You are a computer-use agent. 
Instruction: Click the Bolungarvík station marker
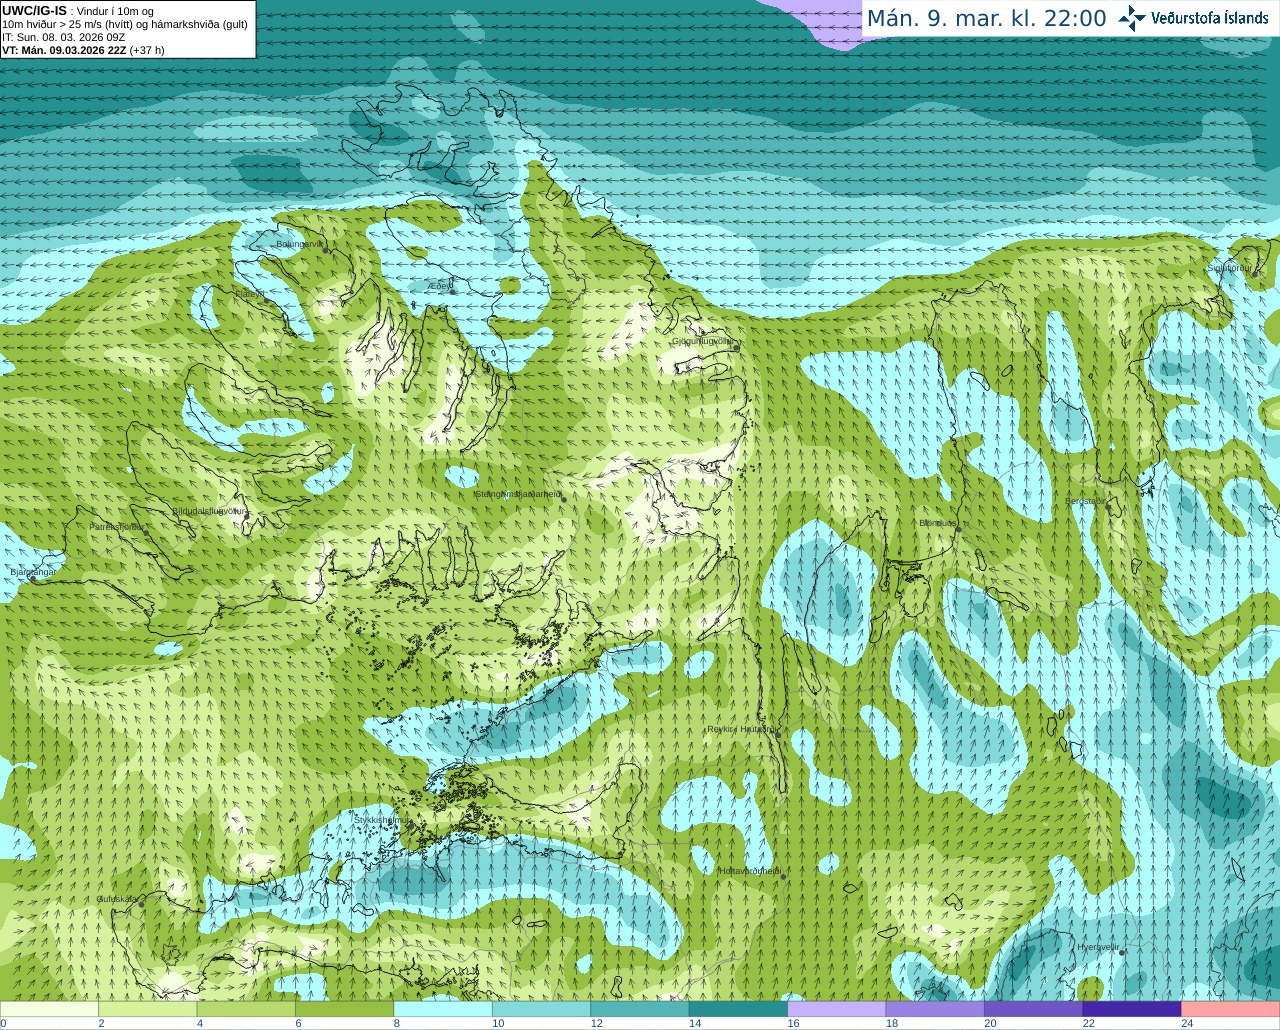[x=326, y=250]
